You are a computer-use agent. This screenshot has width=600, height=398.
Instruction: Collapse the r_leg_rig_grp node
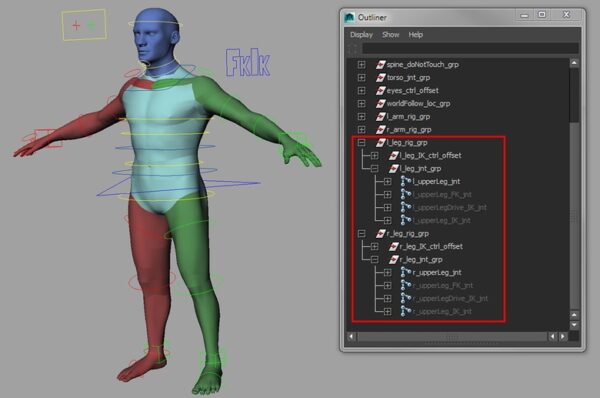coord(361,233)
